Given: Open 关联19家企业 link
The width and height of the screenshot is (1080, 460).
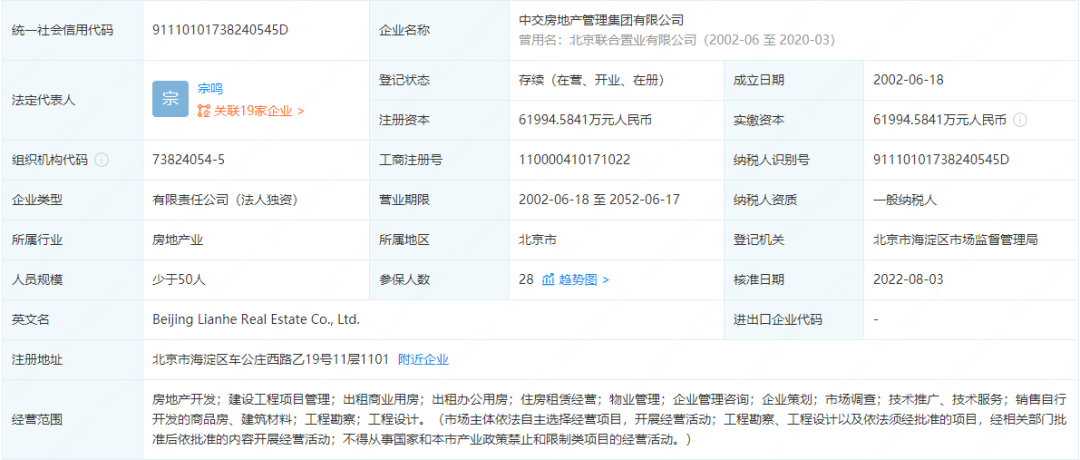Looking at the screenshot, I should [x=258, y=110].
